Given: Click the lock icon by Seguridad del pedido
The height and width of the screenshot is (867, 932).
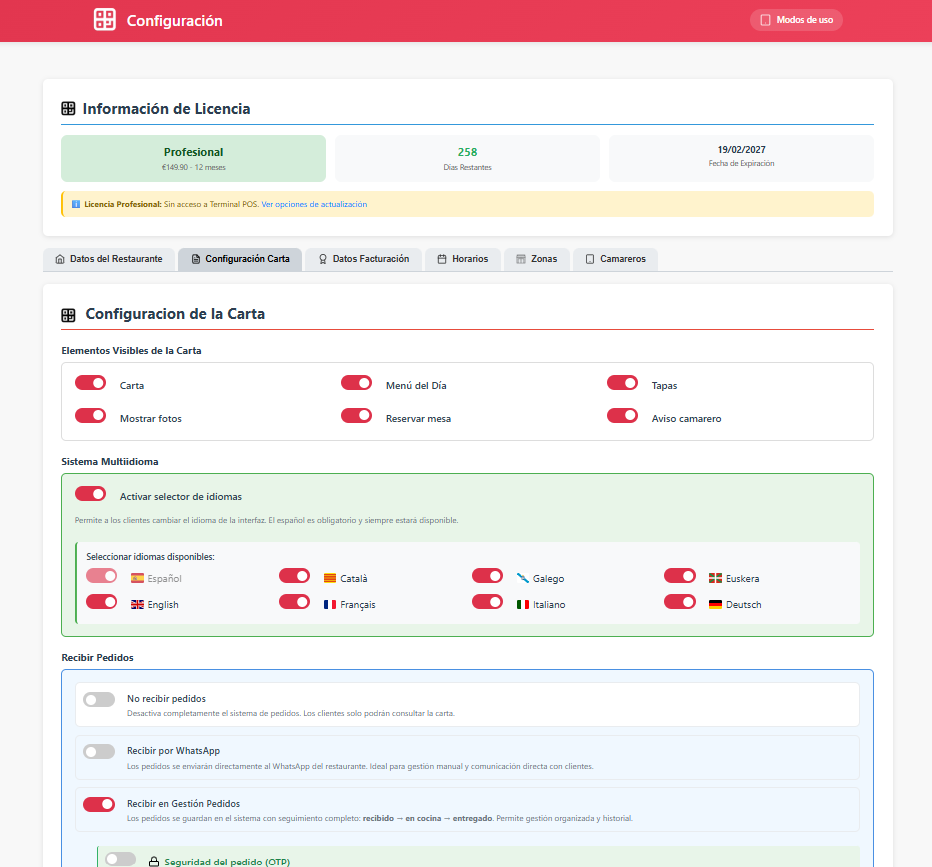Looking at the screenshot, I should coord(154,862).
